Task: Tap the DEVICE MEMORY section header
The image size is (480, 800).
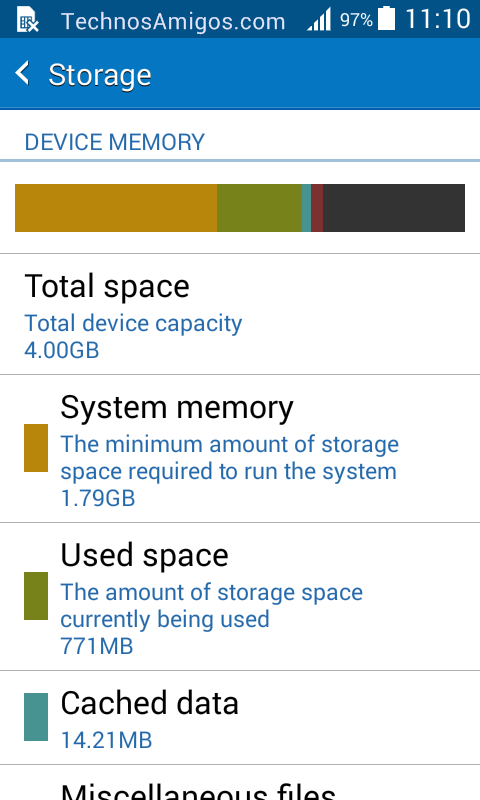Action: [x=114, y=142]
